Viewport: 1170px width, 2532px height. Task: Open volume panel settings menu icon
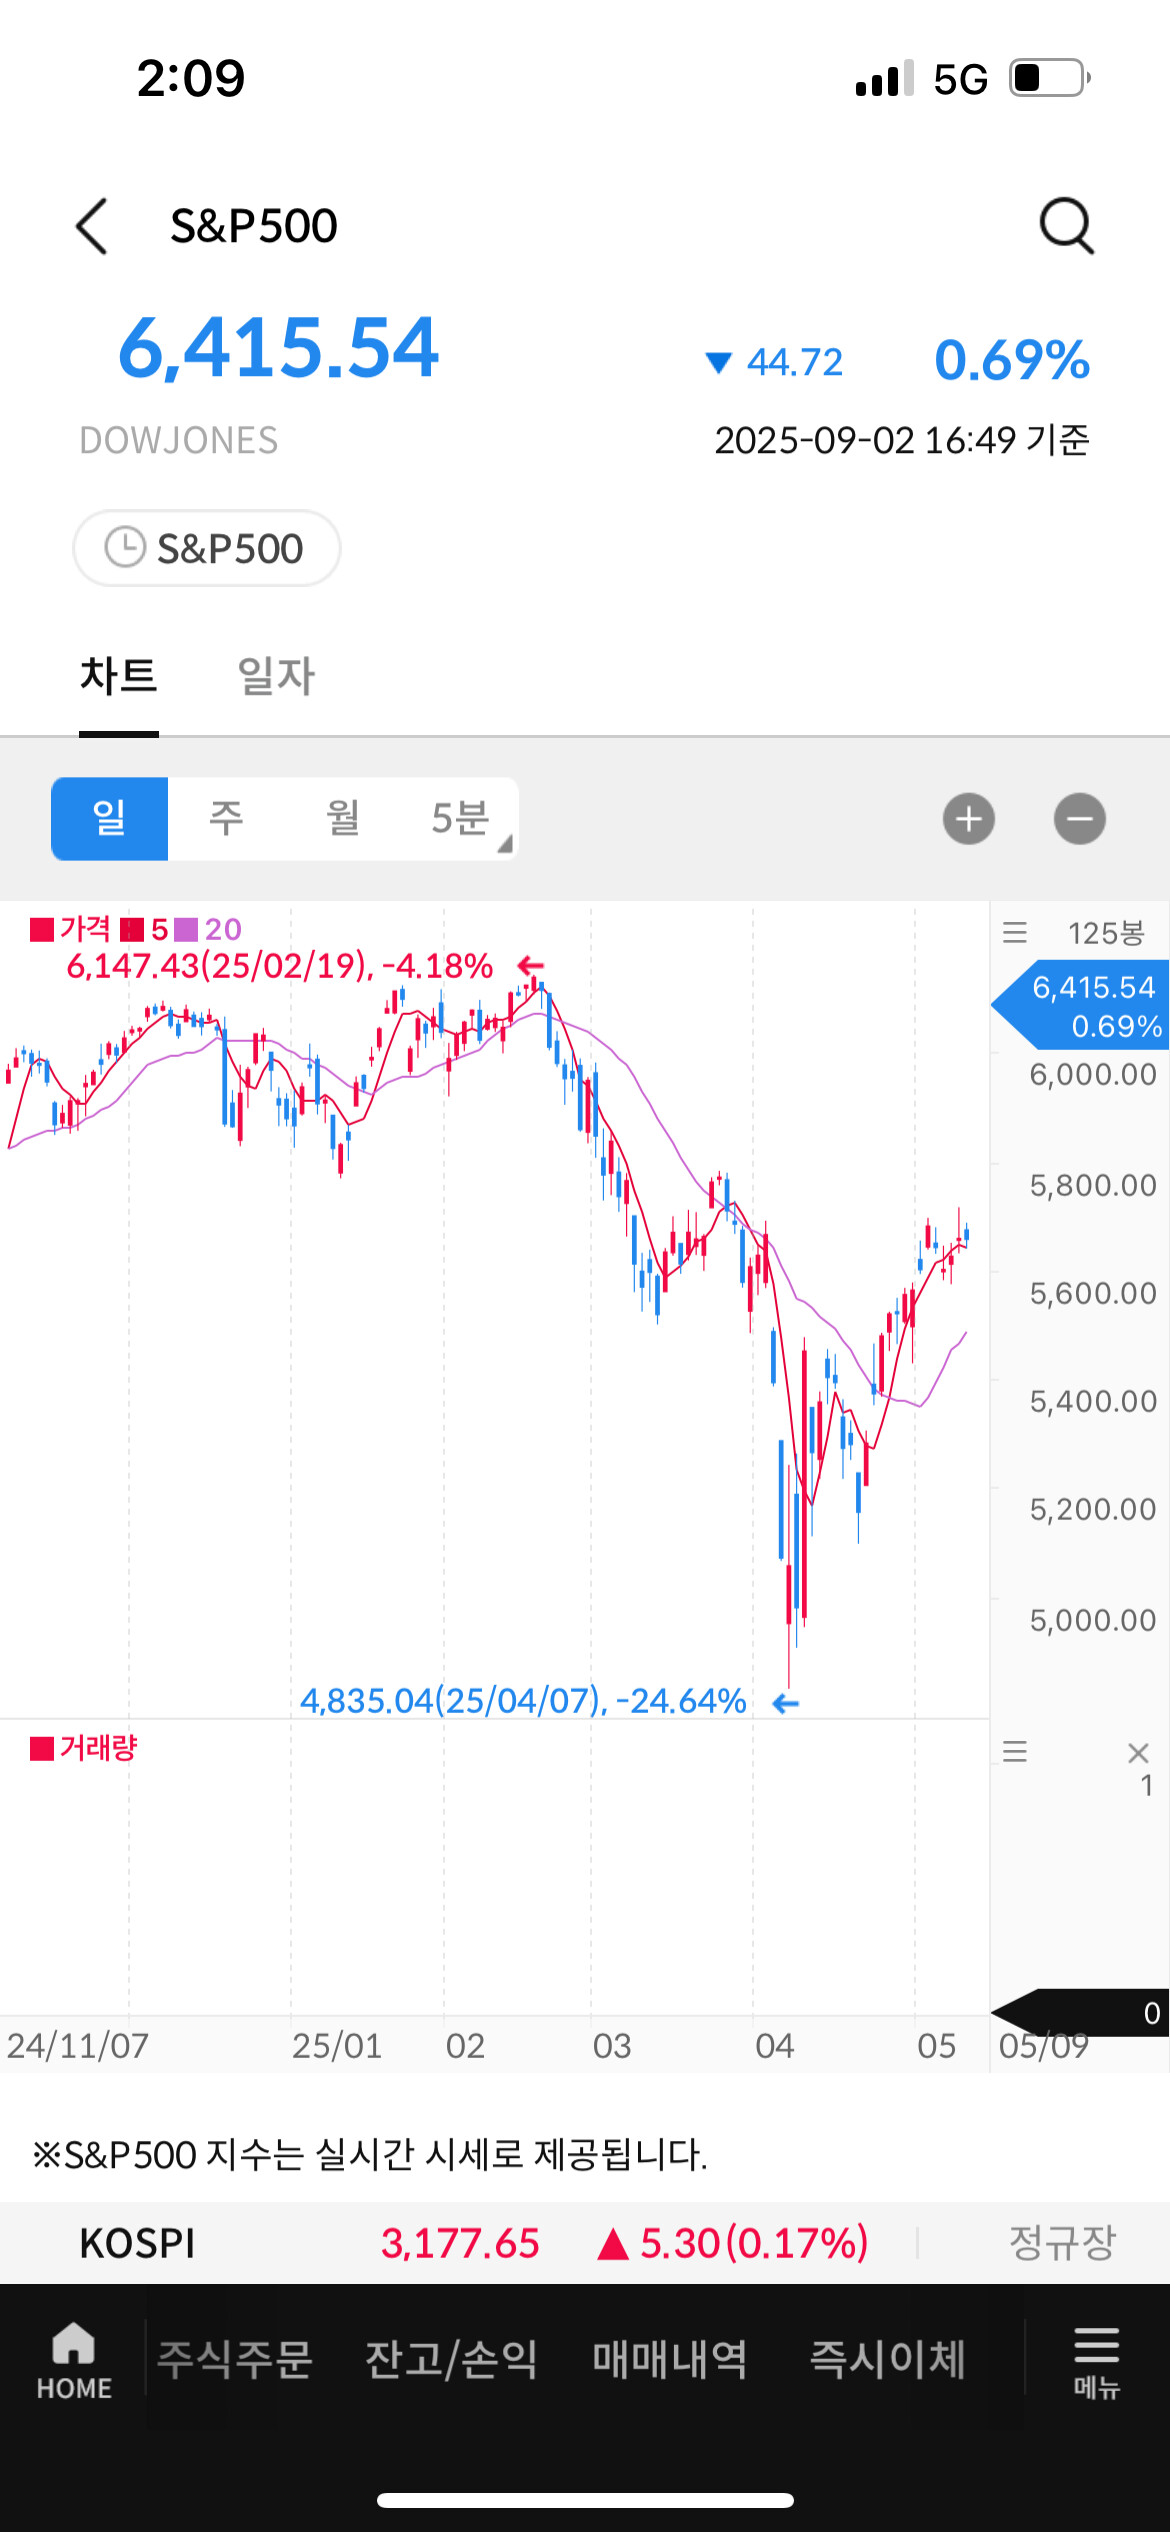click(1014, 1751)
